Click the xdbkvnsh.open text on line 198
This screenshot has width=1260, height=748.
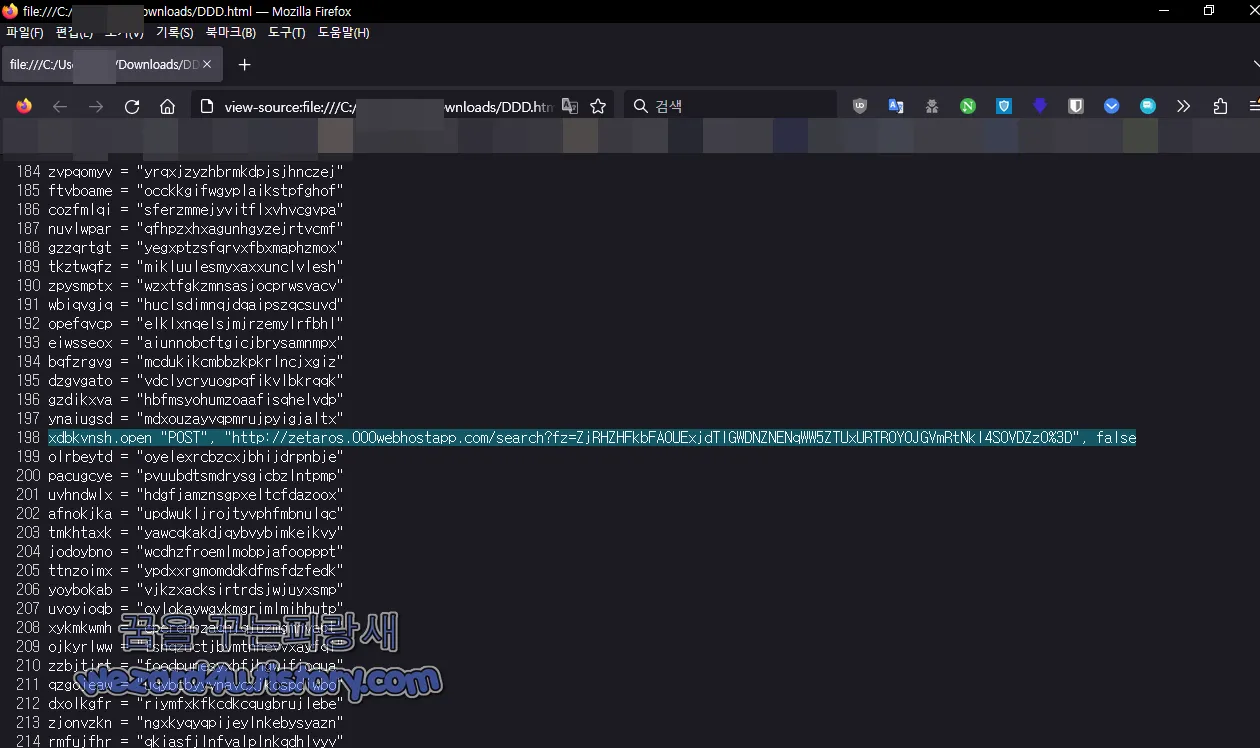(x=98, y=437)
